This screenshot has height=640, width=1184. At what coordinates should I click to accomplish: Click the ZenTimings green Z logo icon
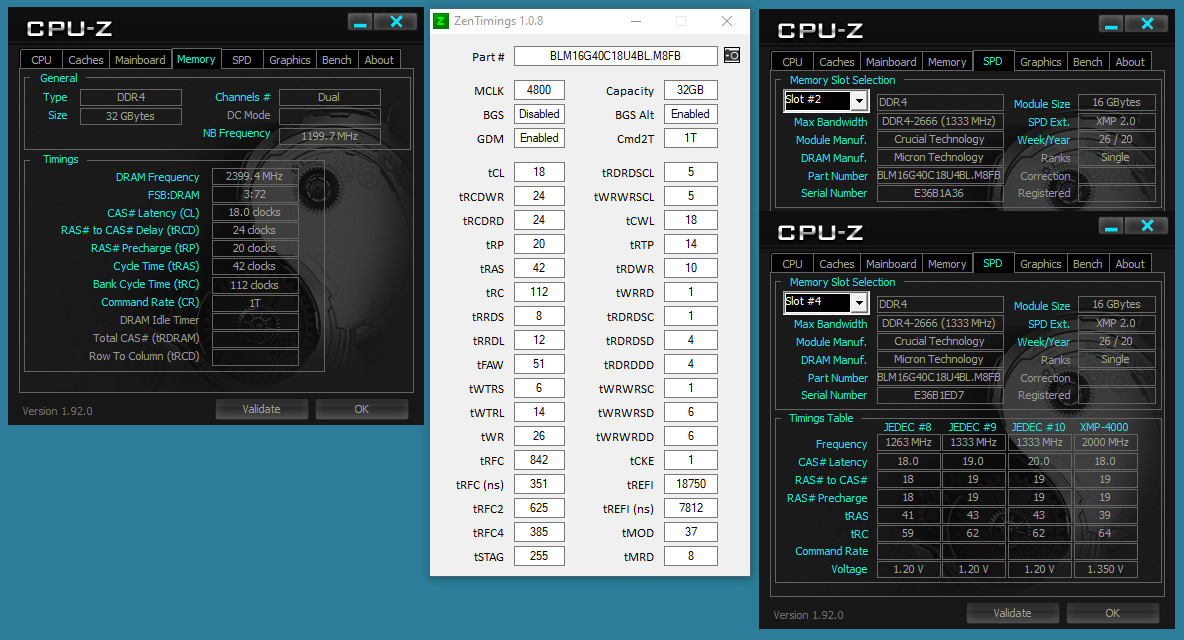(441, 21)
